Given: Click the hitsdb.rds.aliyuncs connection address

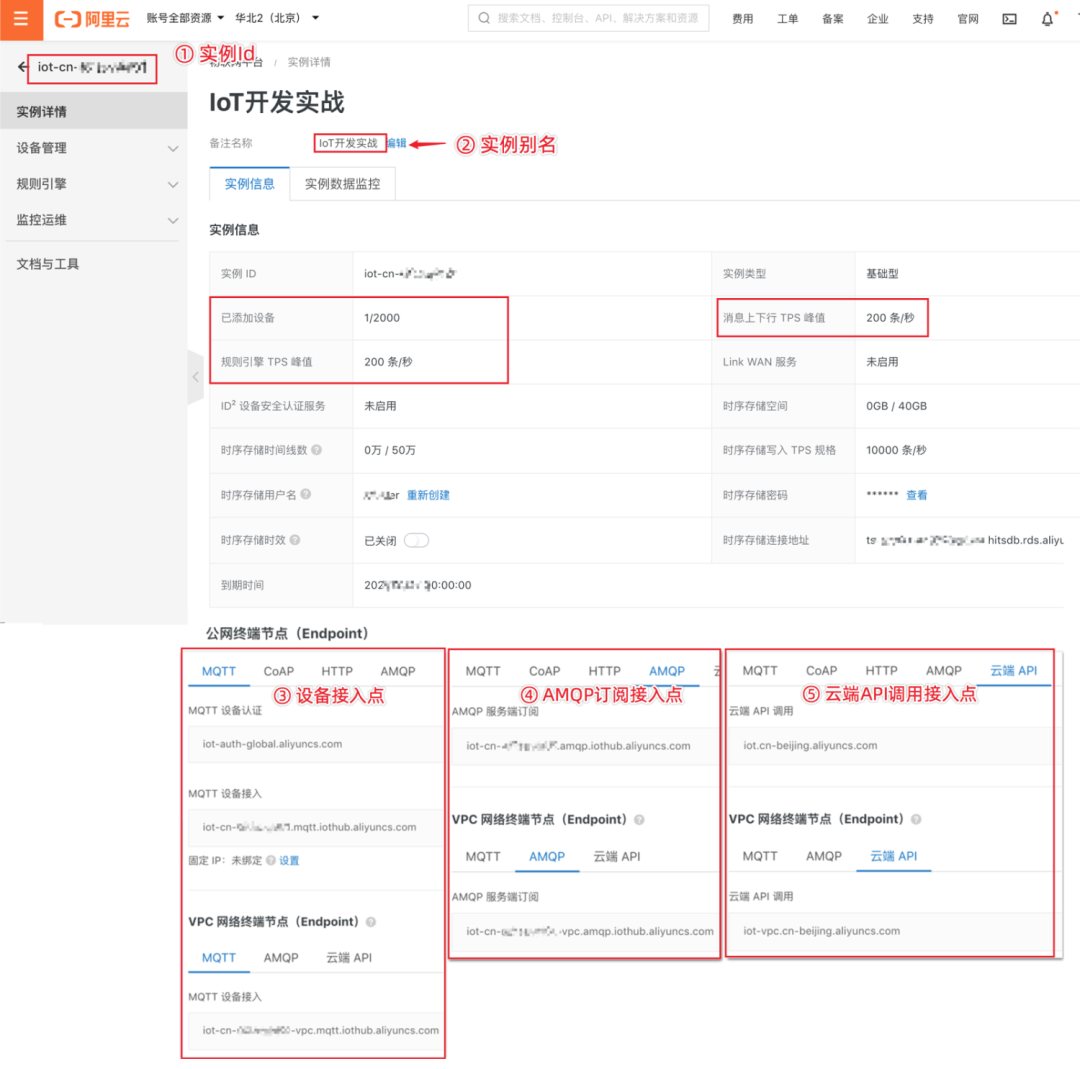Looking at the screenshot, I should 964,540.
